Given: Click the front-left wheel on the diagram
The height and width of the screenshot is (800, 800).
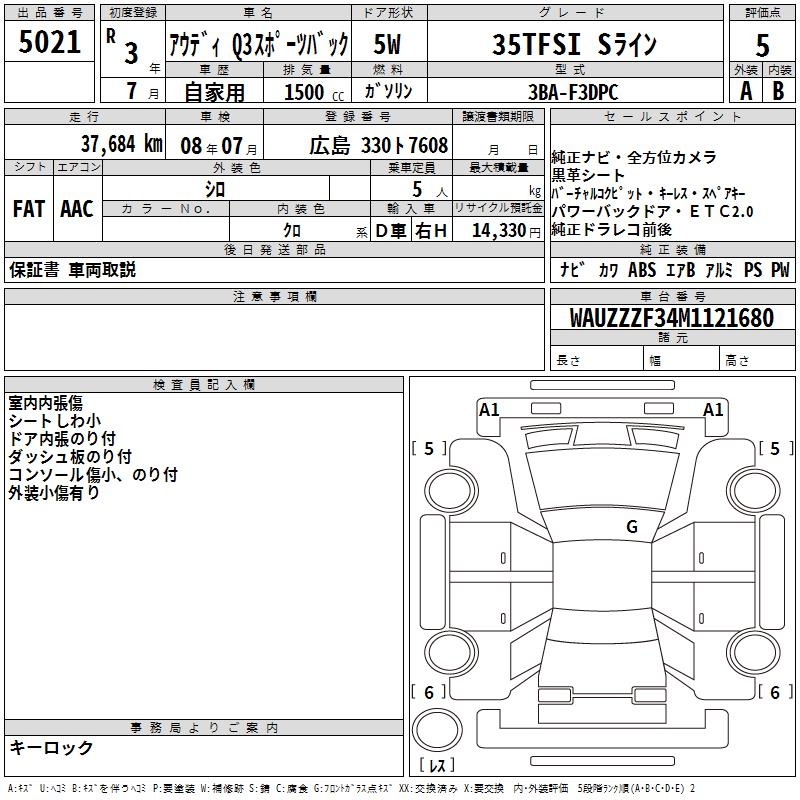Looking at the screenshot, I should point(451,491).
